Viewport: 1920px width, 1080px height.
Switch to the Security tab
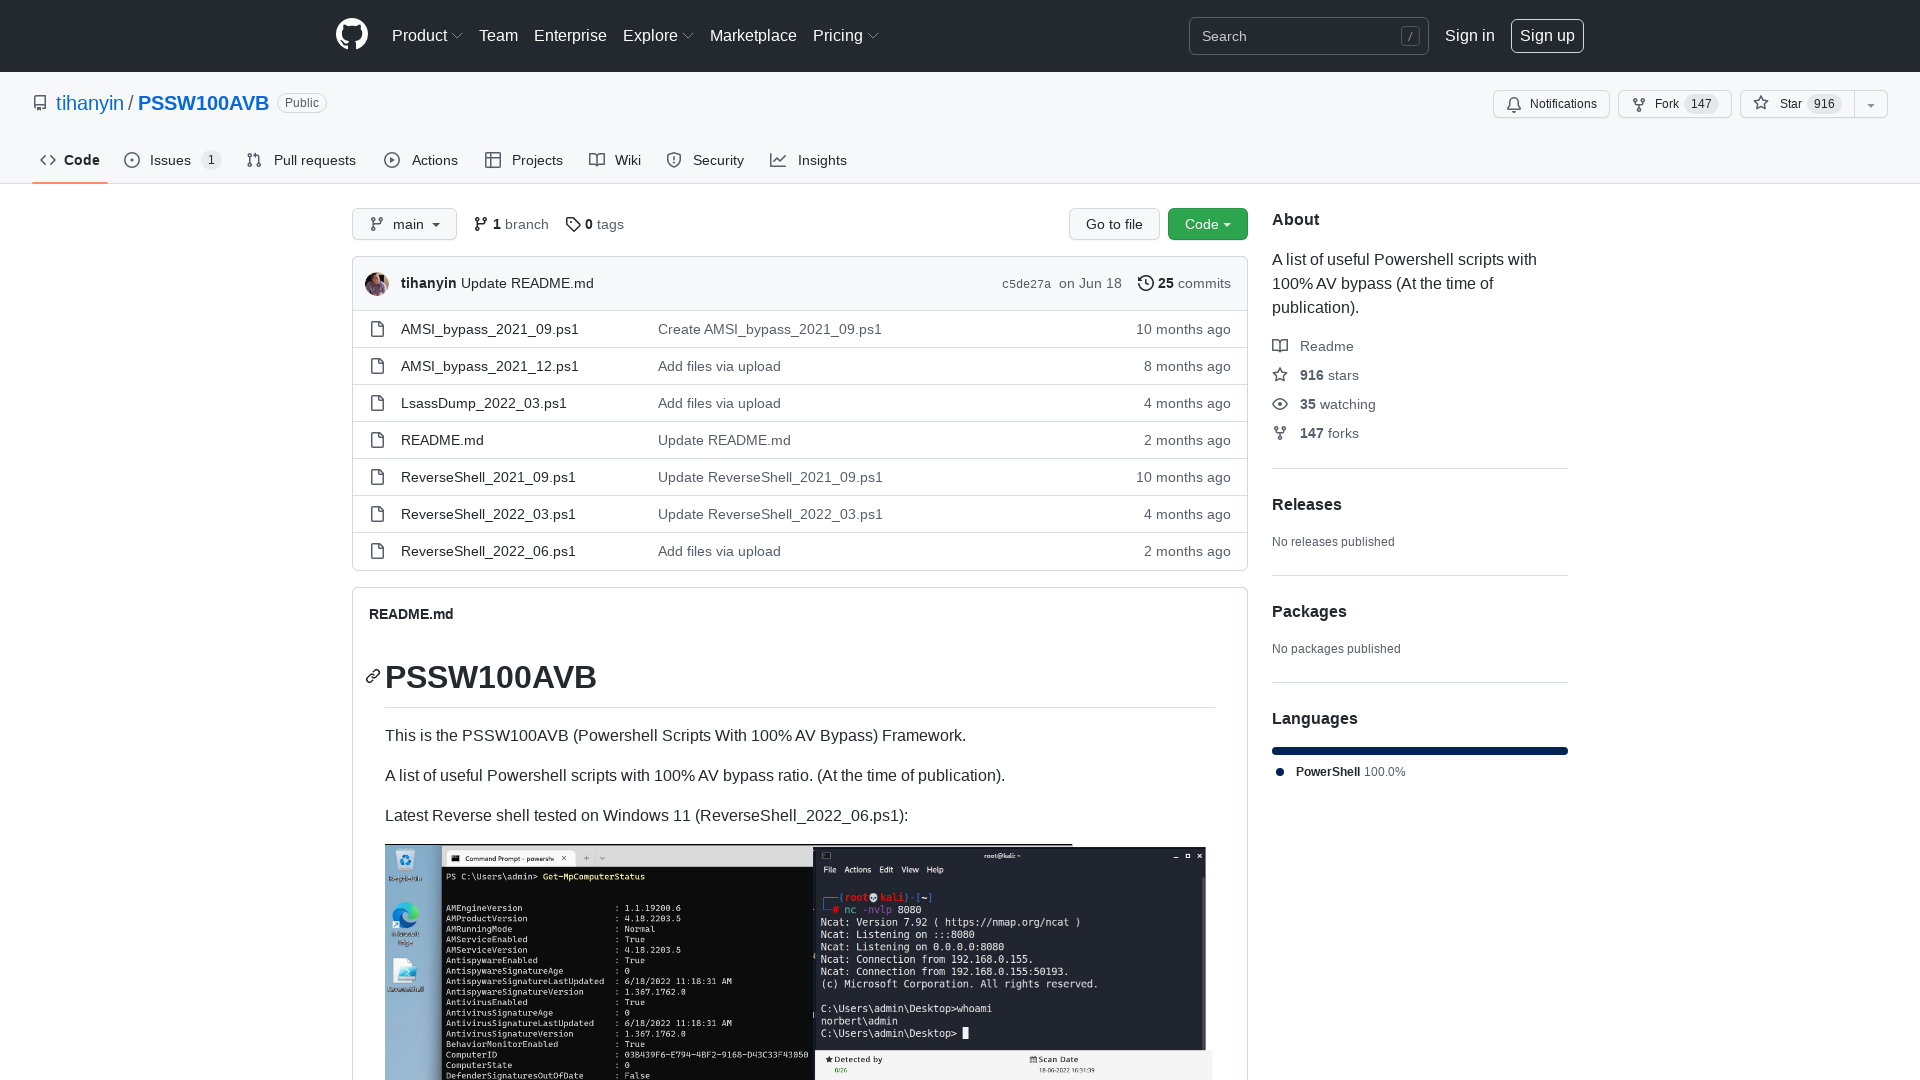coord(705,160)
